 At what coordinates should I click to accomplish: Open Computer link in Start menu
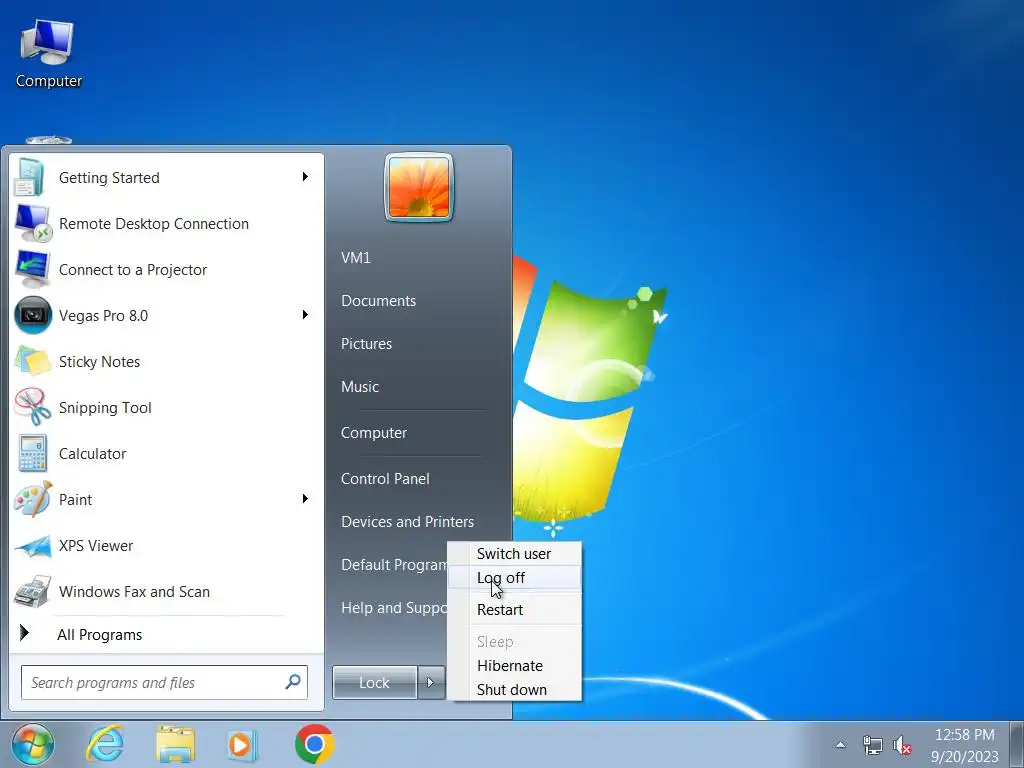point(374,432)
